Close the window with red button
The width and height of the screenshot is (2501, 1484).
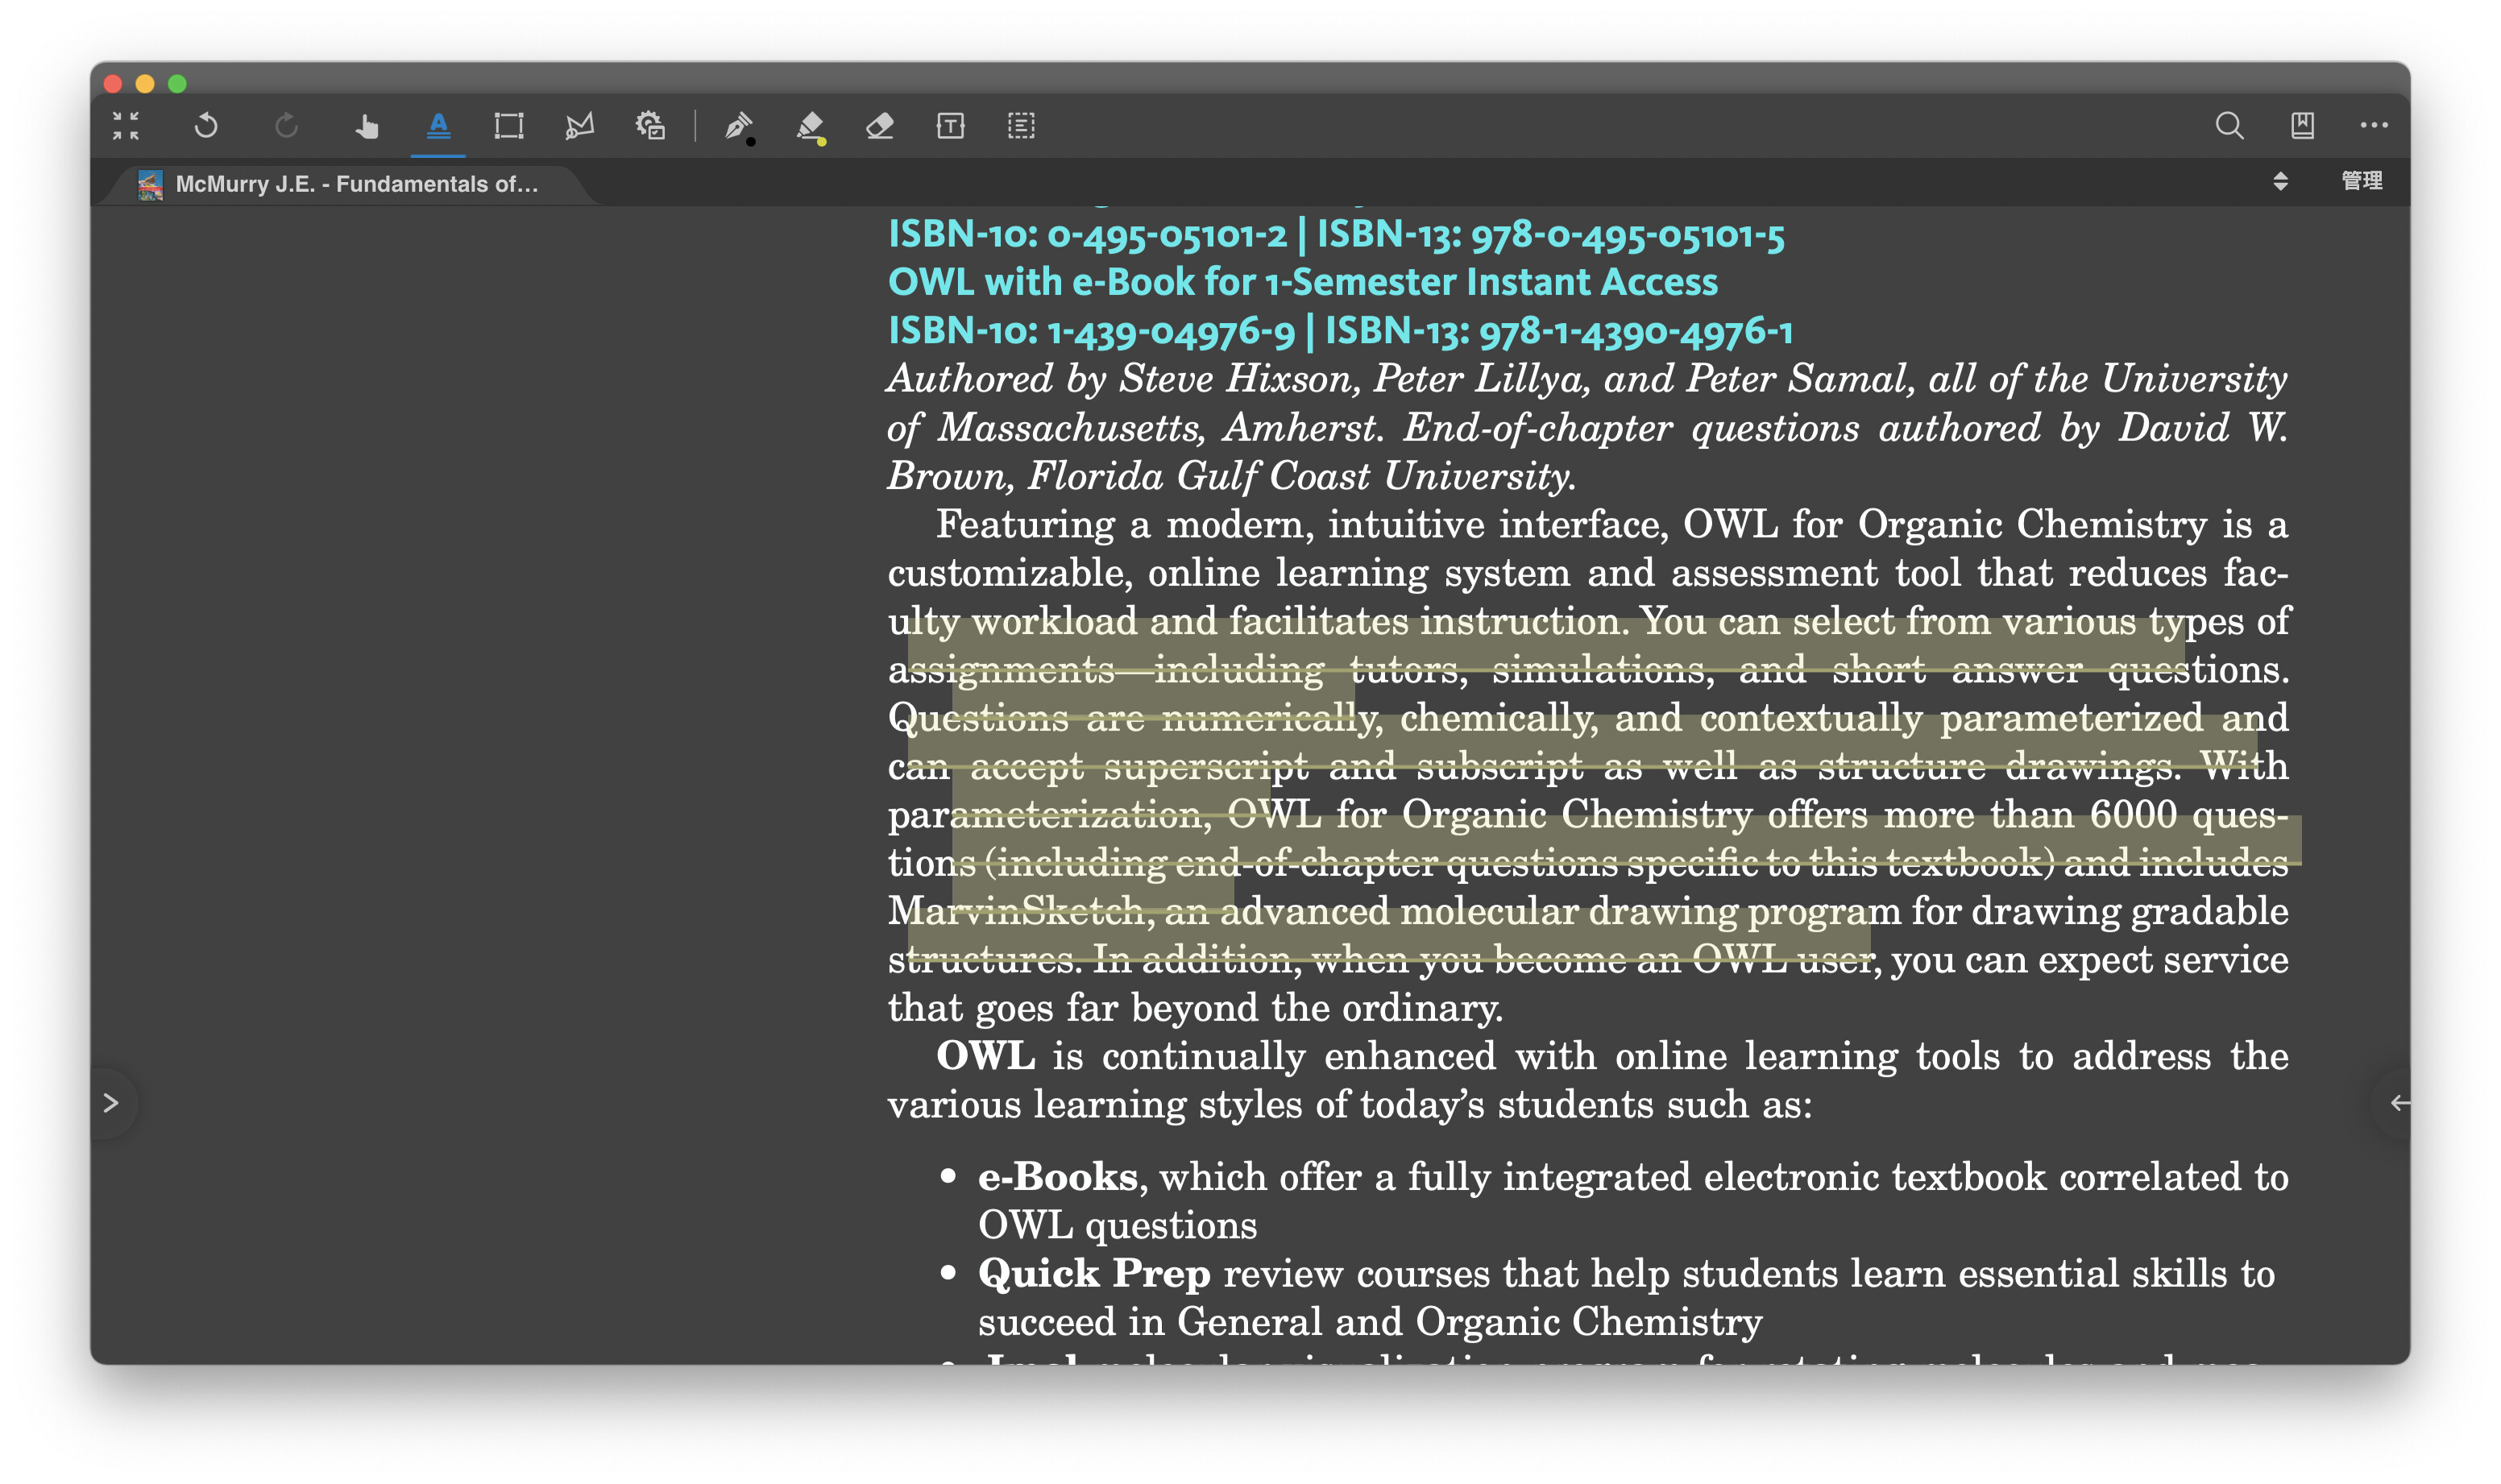pyautogui.click(x=113, y=84)
